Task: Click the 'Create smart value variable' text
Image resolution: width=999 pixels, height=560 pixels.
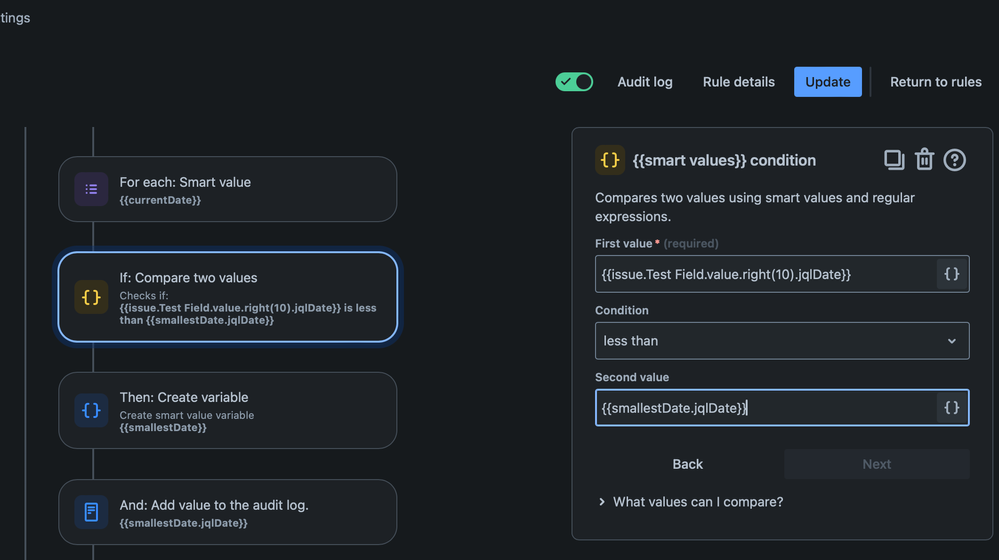Action: click(187, 415)
